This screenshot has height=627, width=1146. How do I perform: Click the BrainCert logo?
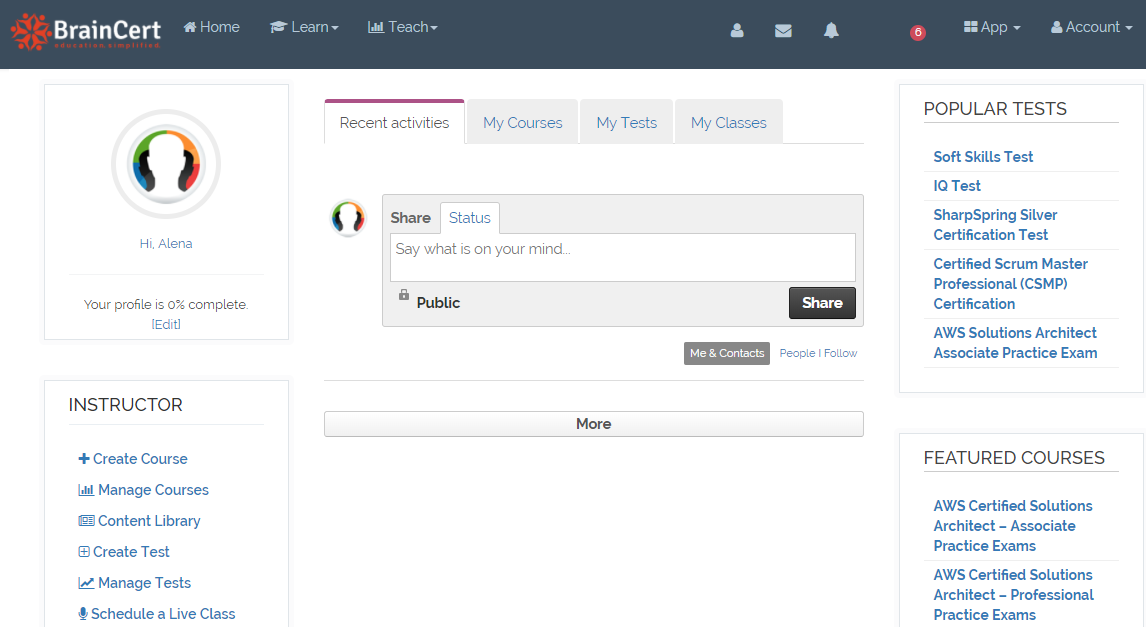pos(86,31)
